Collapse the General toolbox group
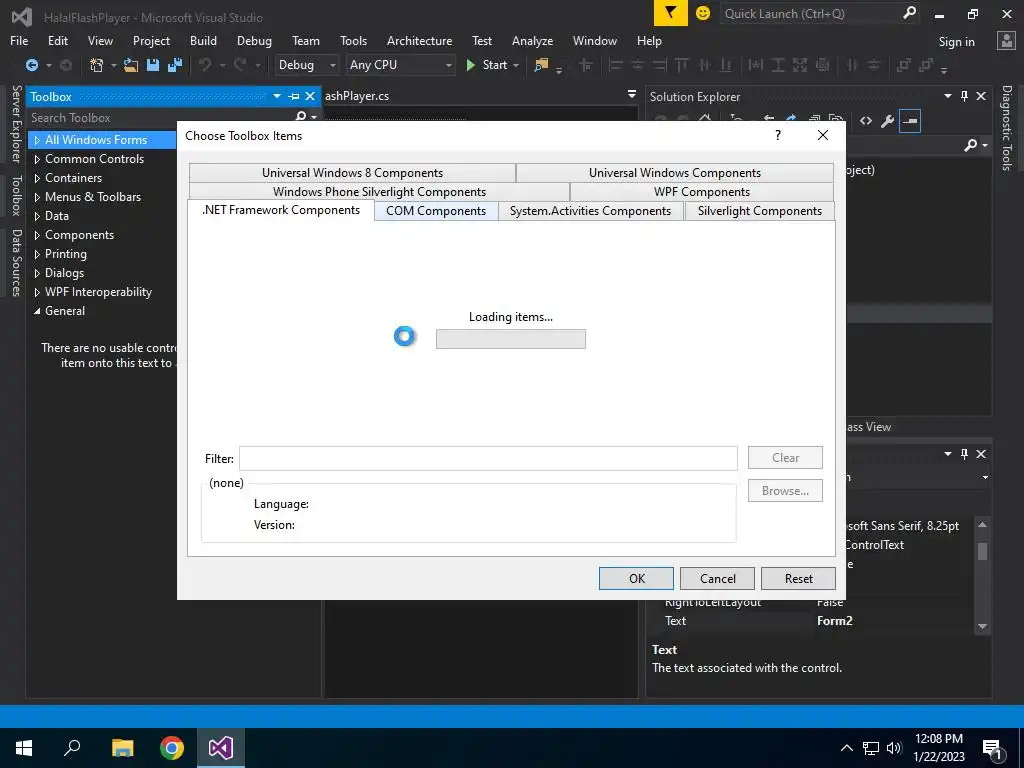 point(37,311)
